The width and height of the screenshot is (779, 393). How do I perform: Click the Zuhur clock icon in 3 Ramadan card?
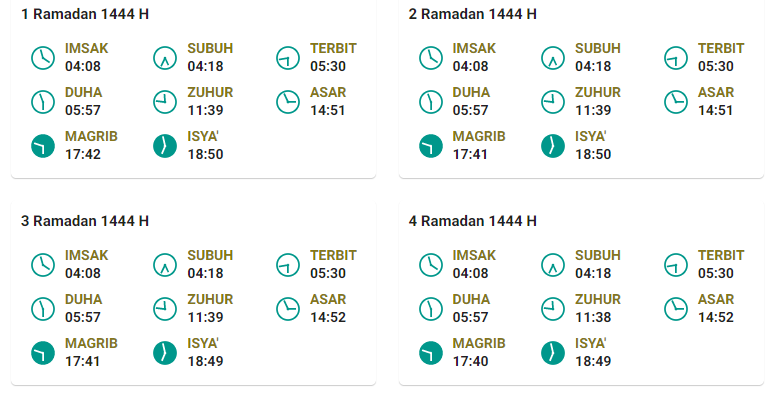tap(165, 309)
